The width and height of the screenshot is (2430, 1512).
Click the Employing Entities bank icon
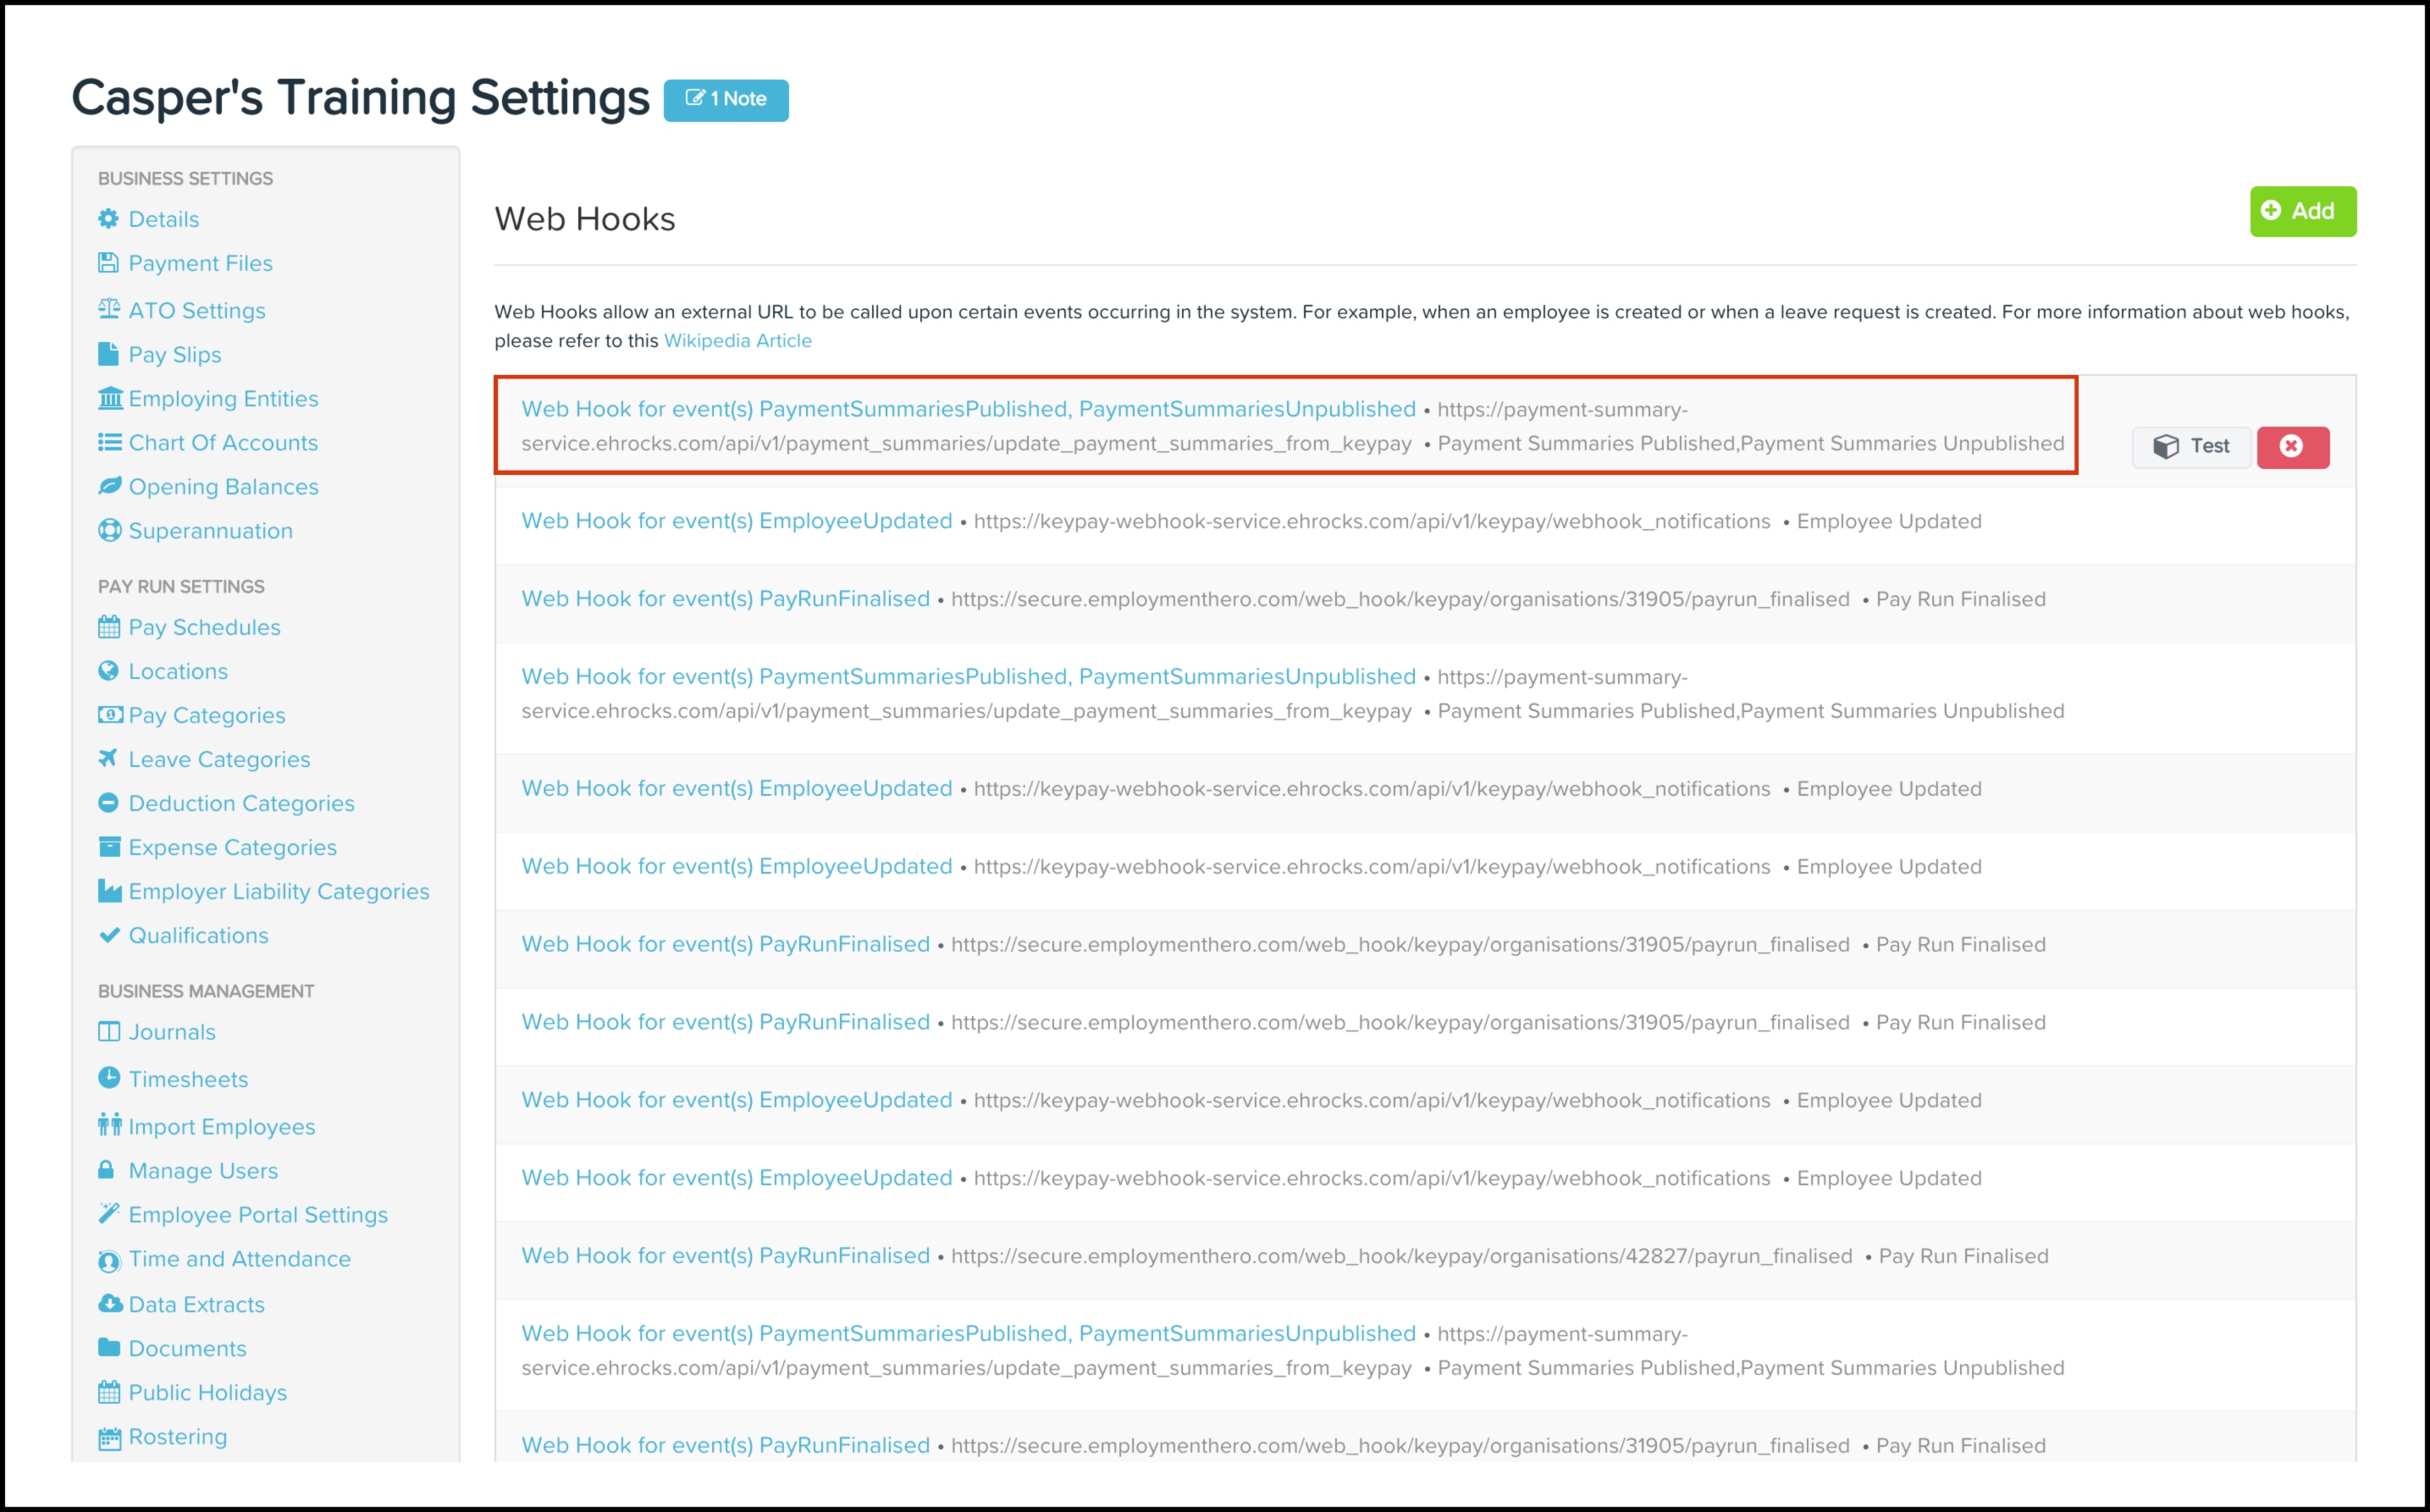tap(109, 399)
